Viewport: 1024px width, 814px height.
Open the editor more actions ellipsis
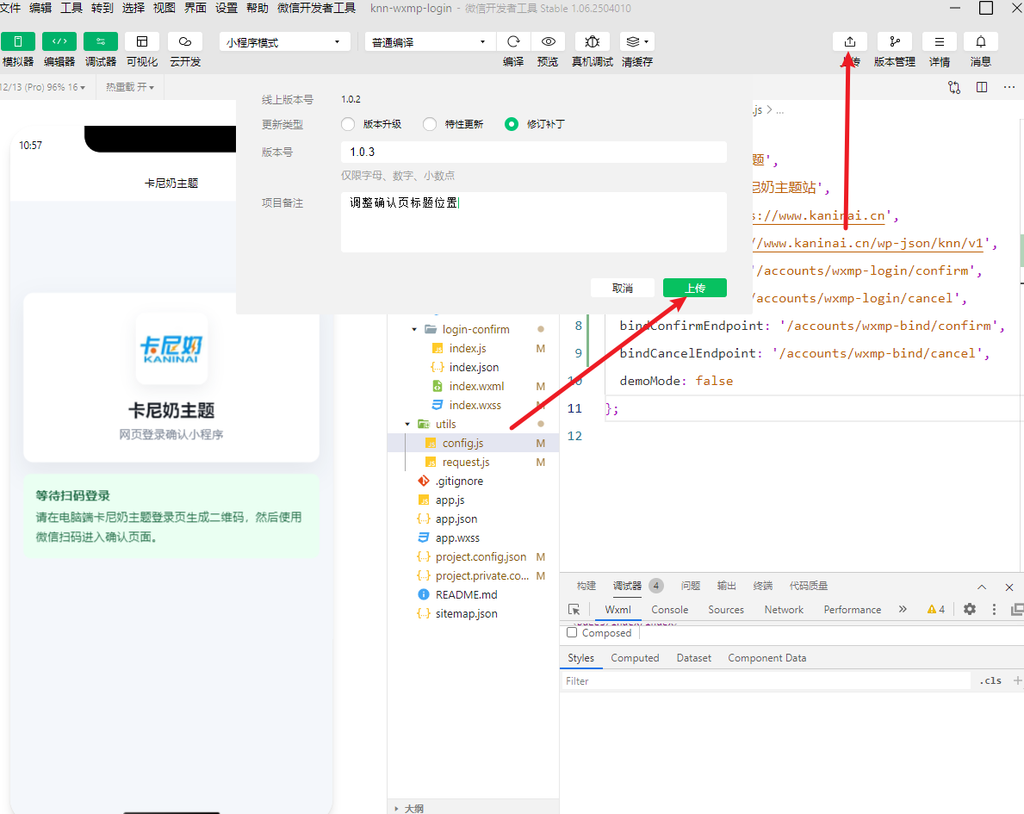coord(1009,87)
